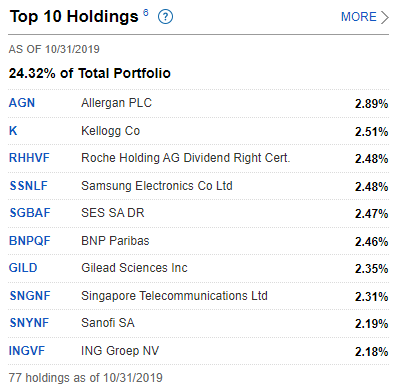Select the INGVF ticker symbol
This screenshot has width=396, height=390.
(27, 351)
